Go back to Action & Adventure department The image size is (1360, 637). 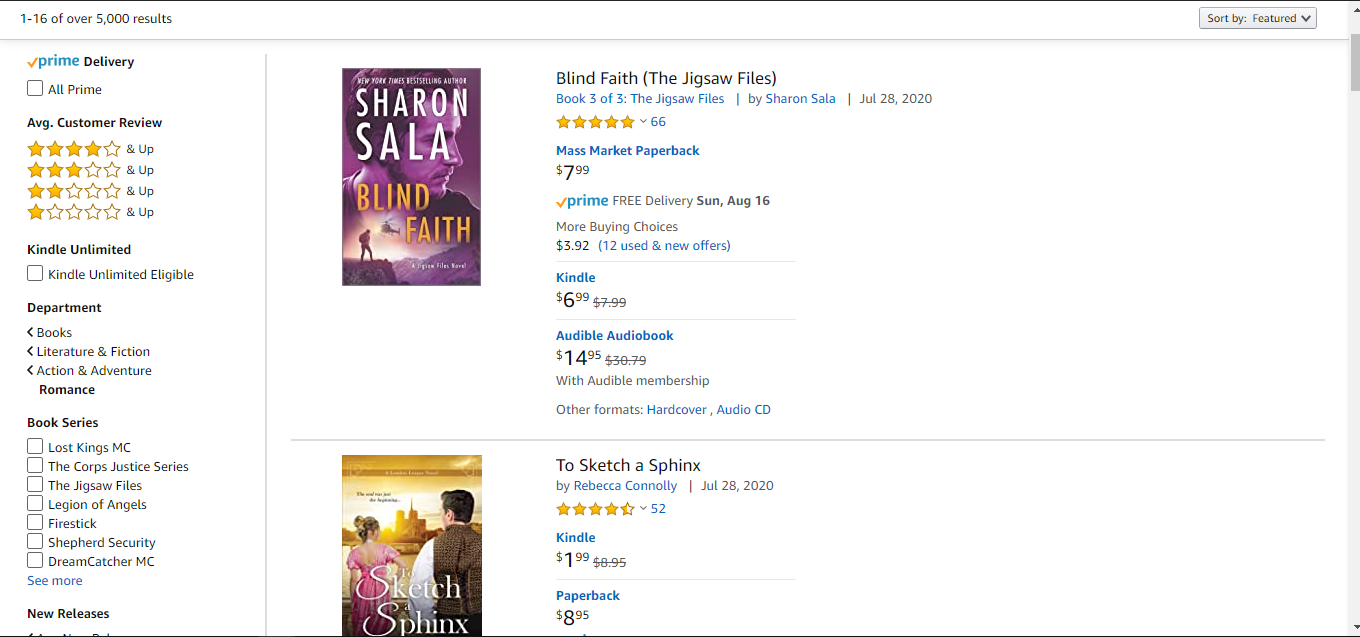(94, 371)
